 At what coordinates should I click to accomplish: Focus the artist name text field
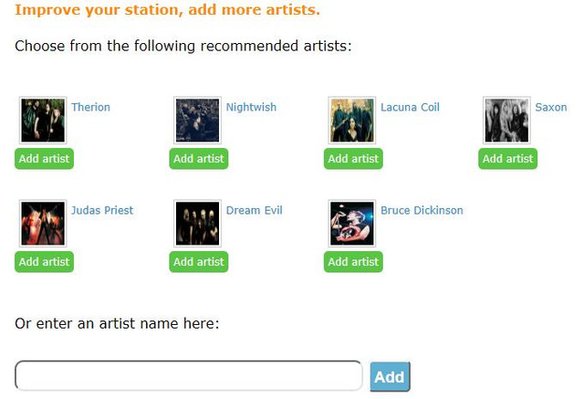click(188, 376)
